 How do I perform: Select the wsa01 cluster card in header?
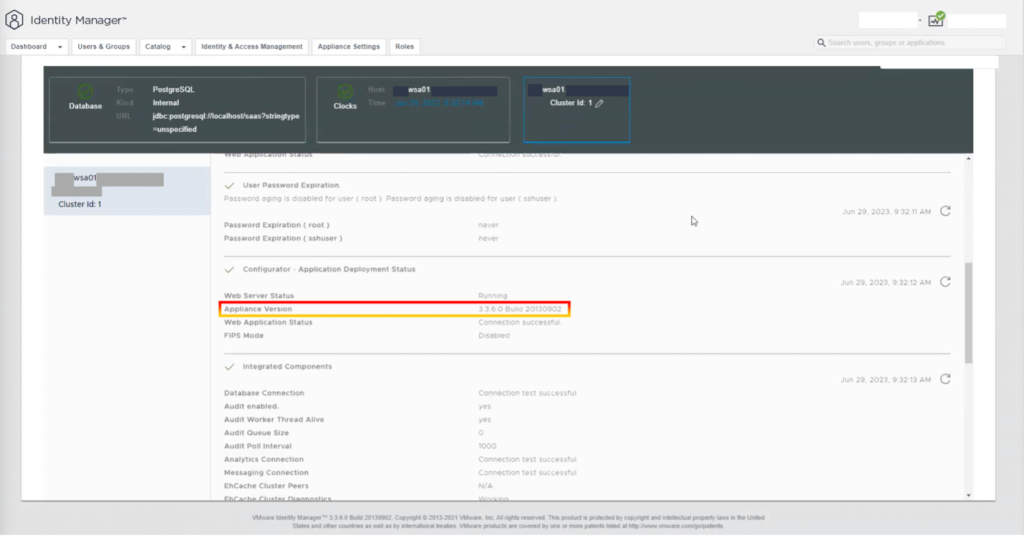click(577, 110)
